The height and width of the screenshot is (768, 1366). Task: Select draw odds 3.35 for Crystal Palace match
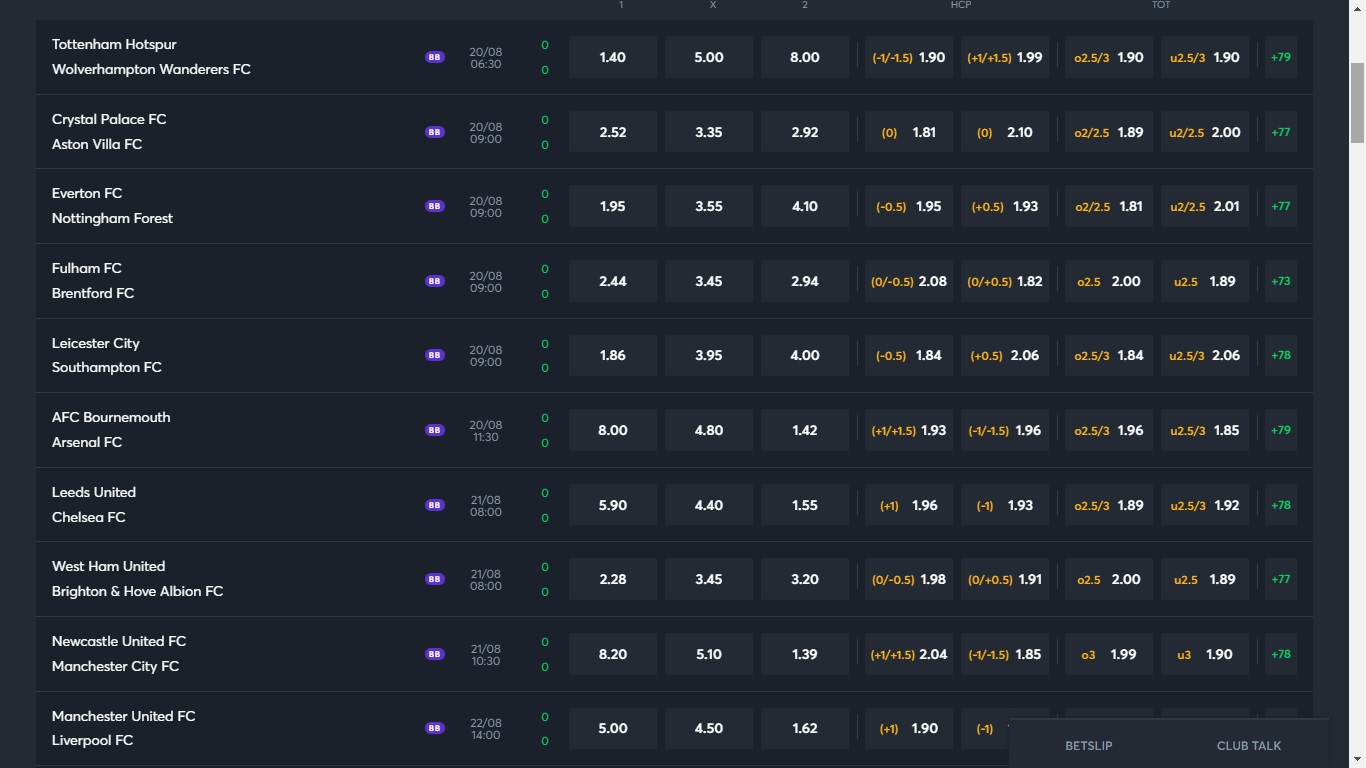709,132
